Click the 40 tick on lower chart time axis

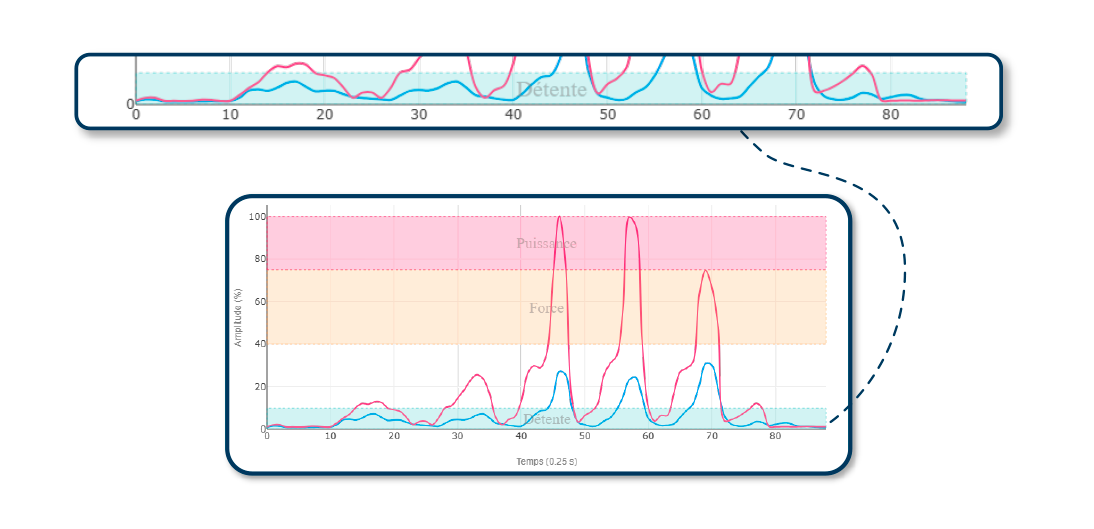(521, 436)
